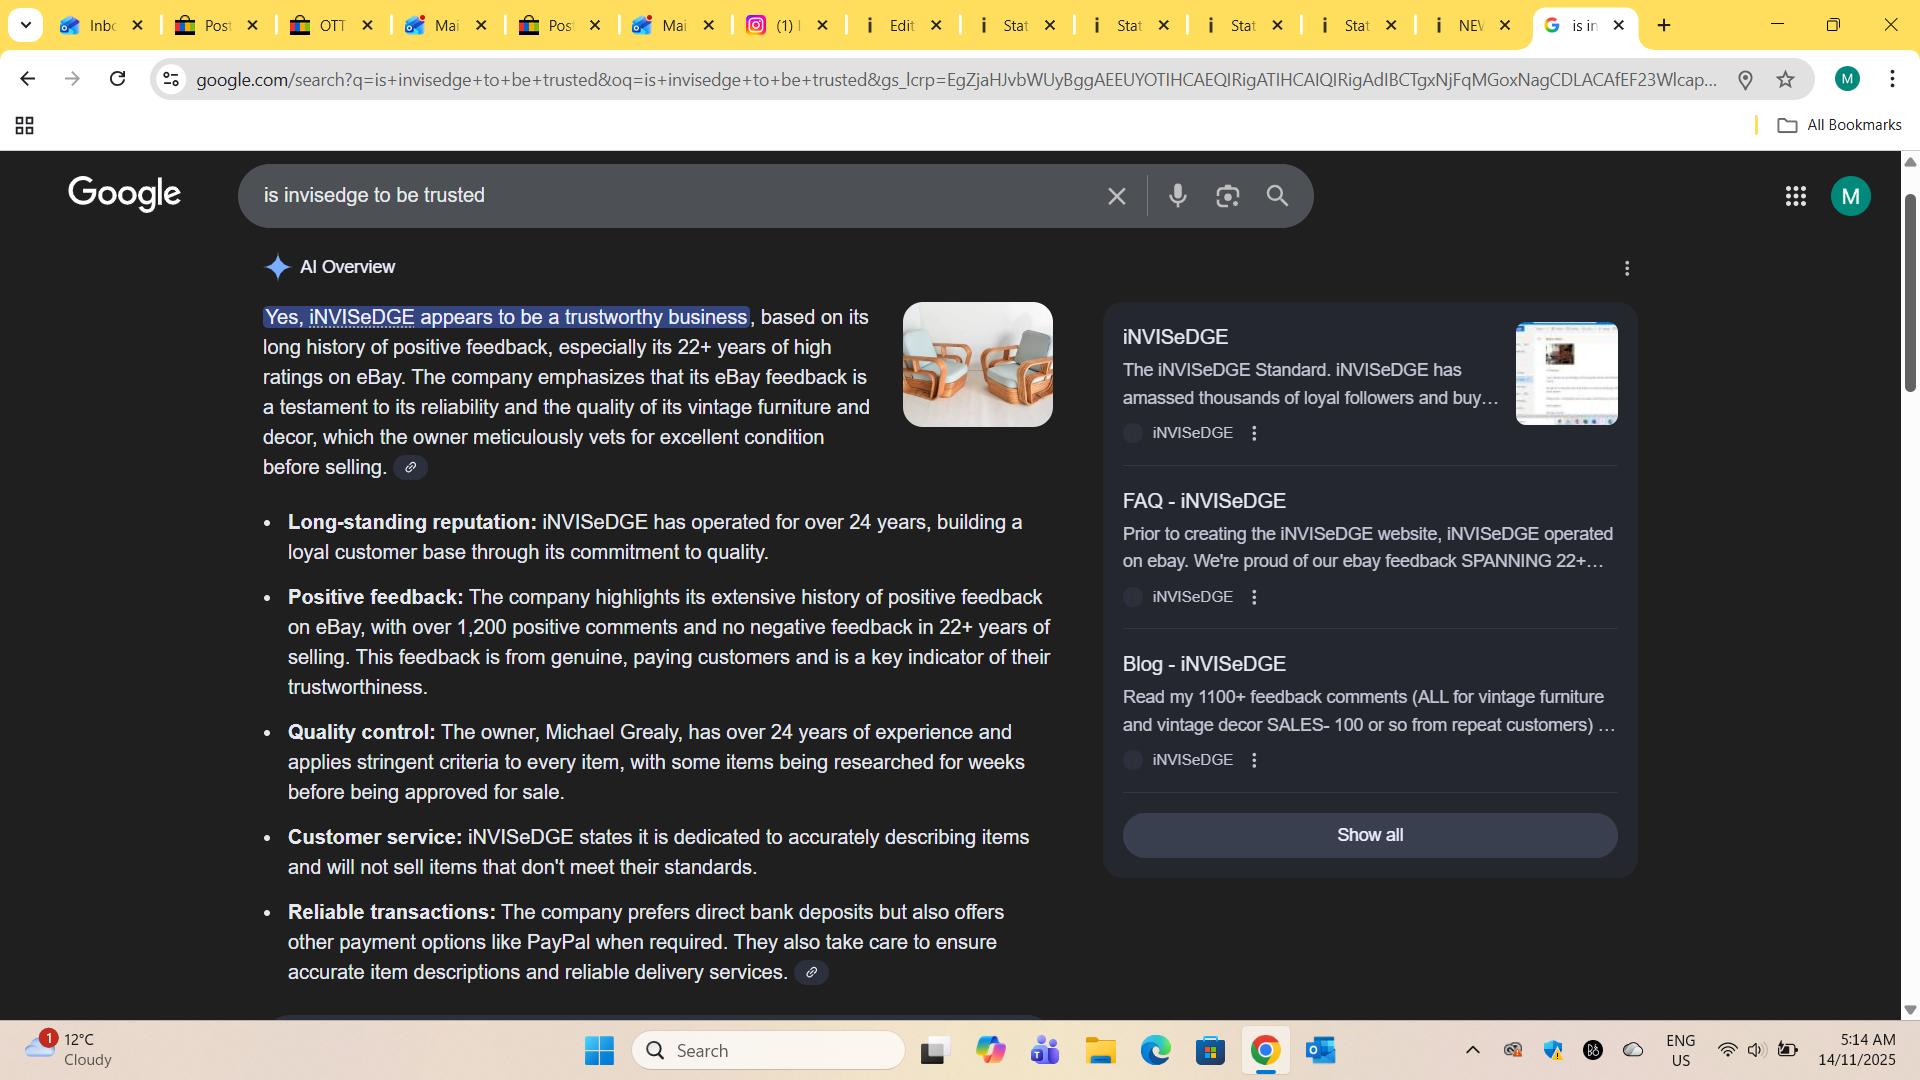Click inside the Google search box

click(x=670, y=196)
